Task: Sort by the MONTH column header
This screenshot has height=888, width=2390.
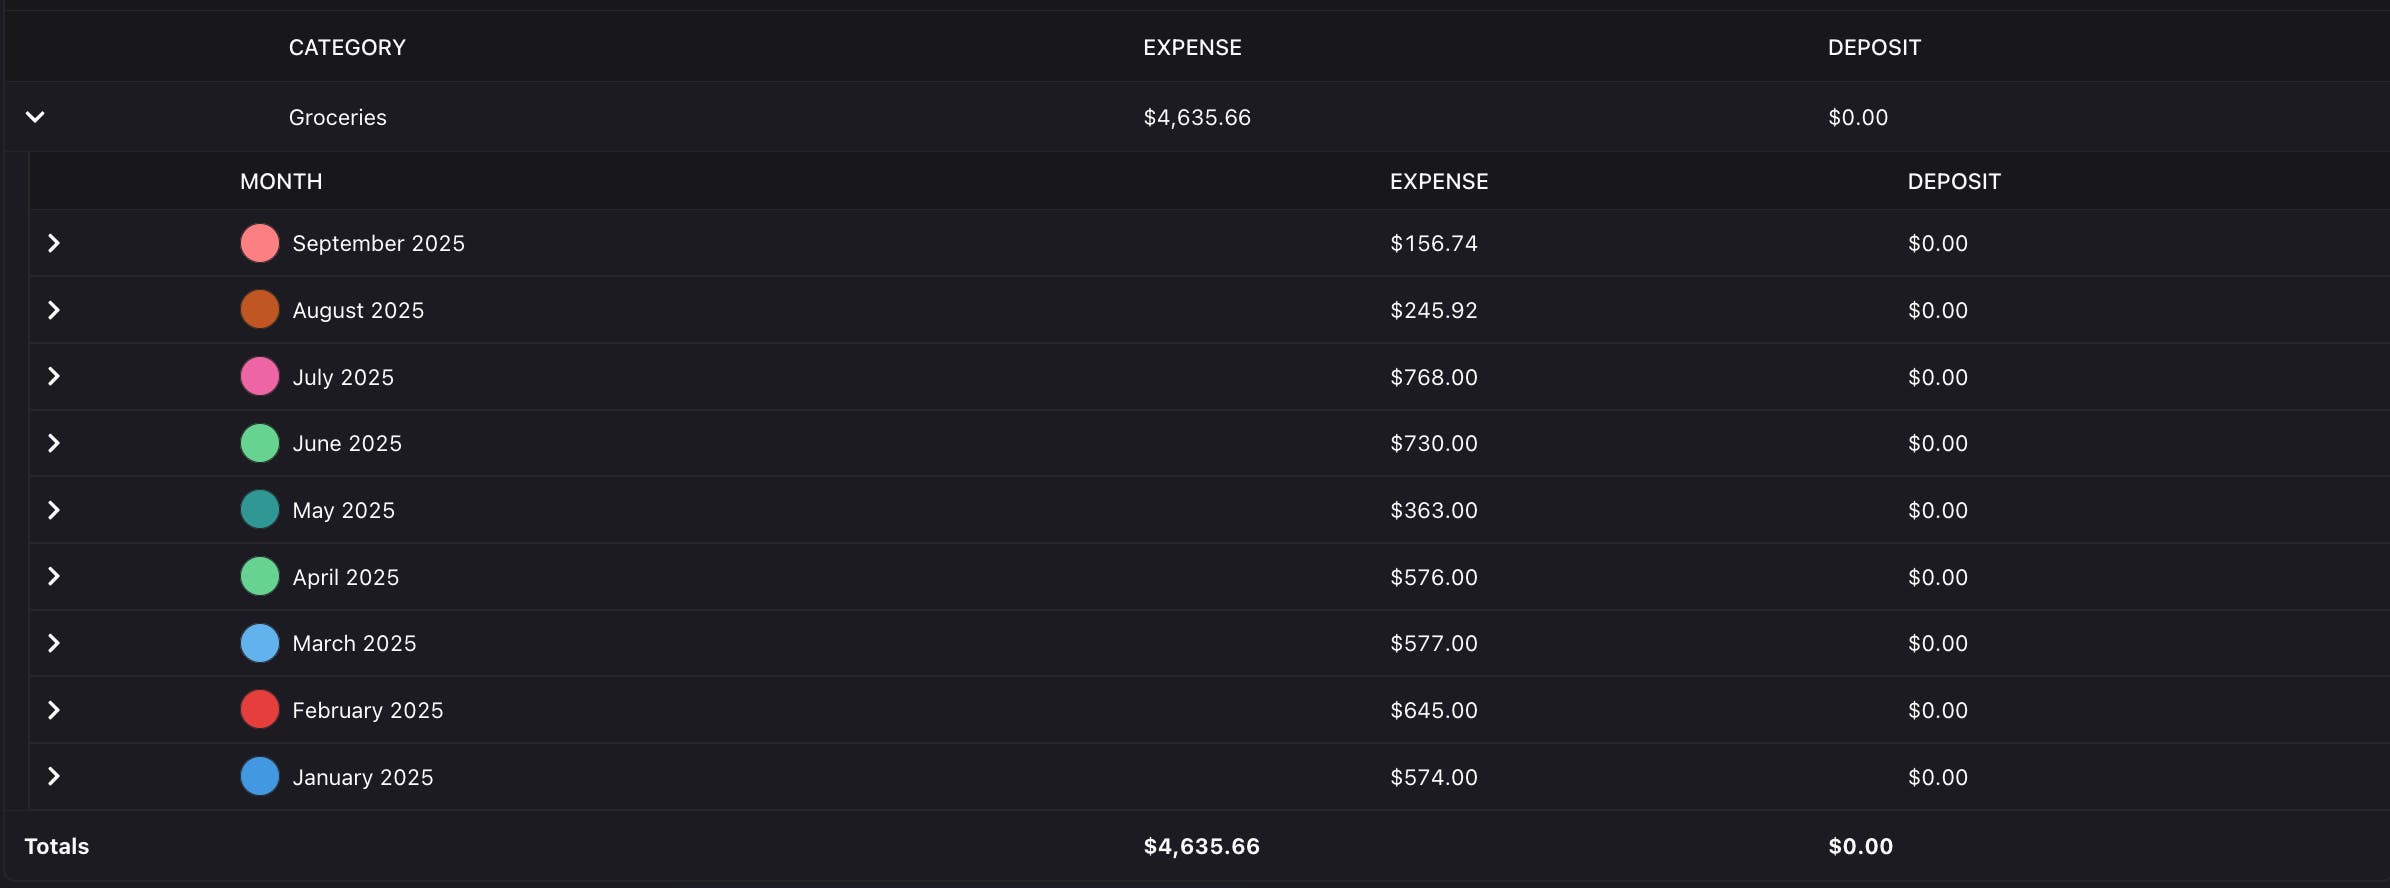Action: 281,181
